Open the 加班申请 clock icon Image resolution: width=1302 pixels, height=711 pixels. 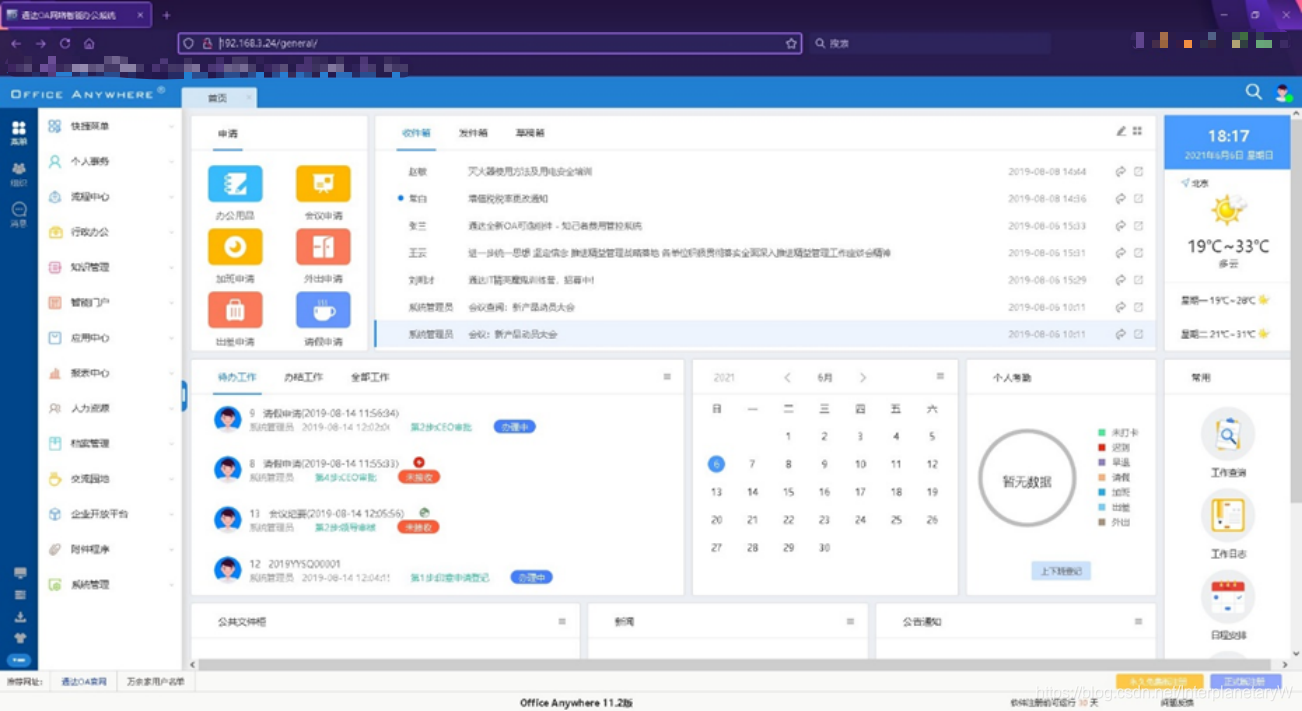(x=235, y=247)
